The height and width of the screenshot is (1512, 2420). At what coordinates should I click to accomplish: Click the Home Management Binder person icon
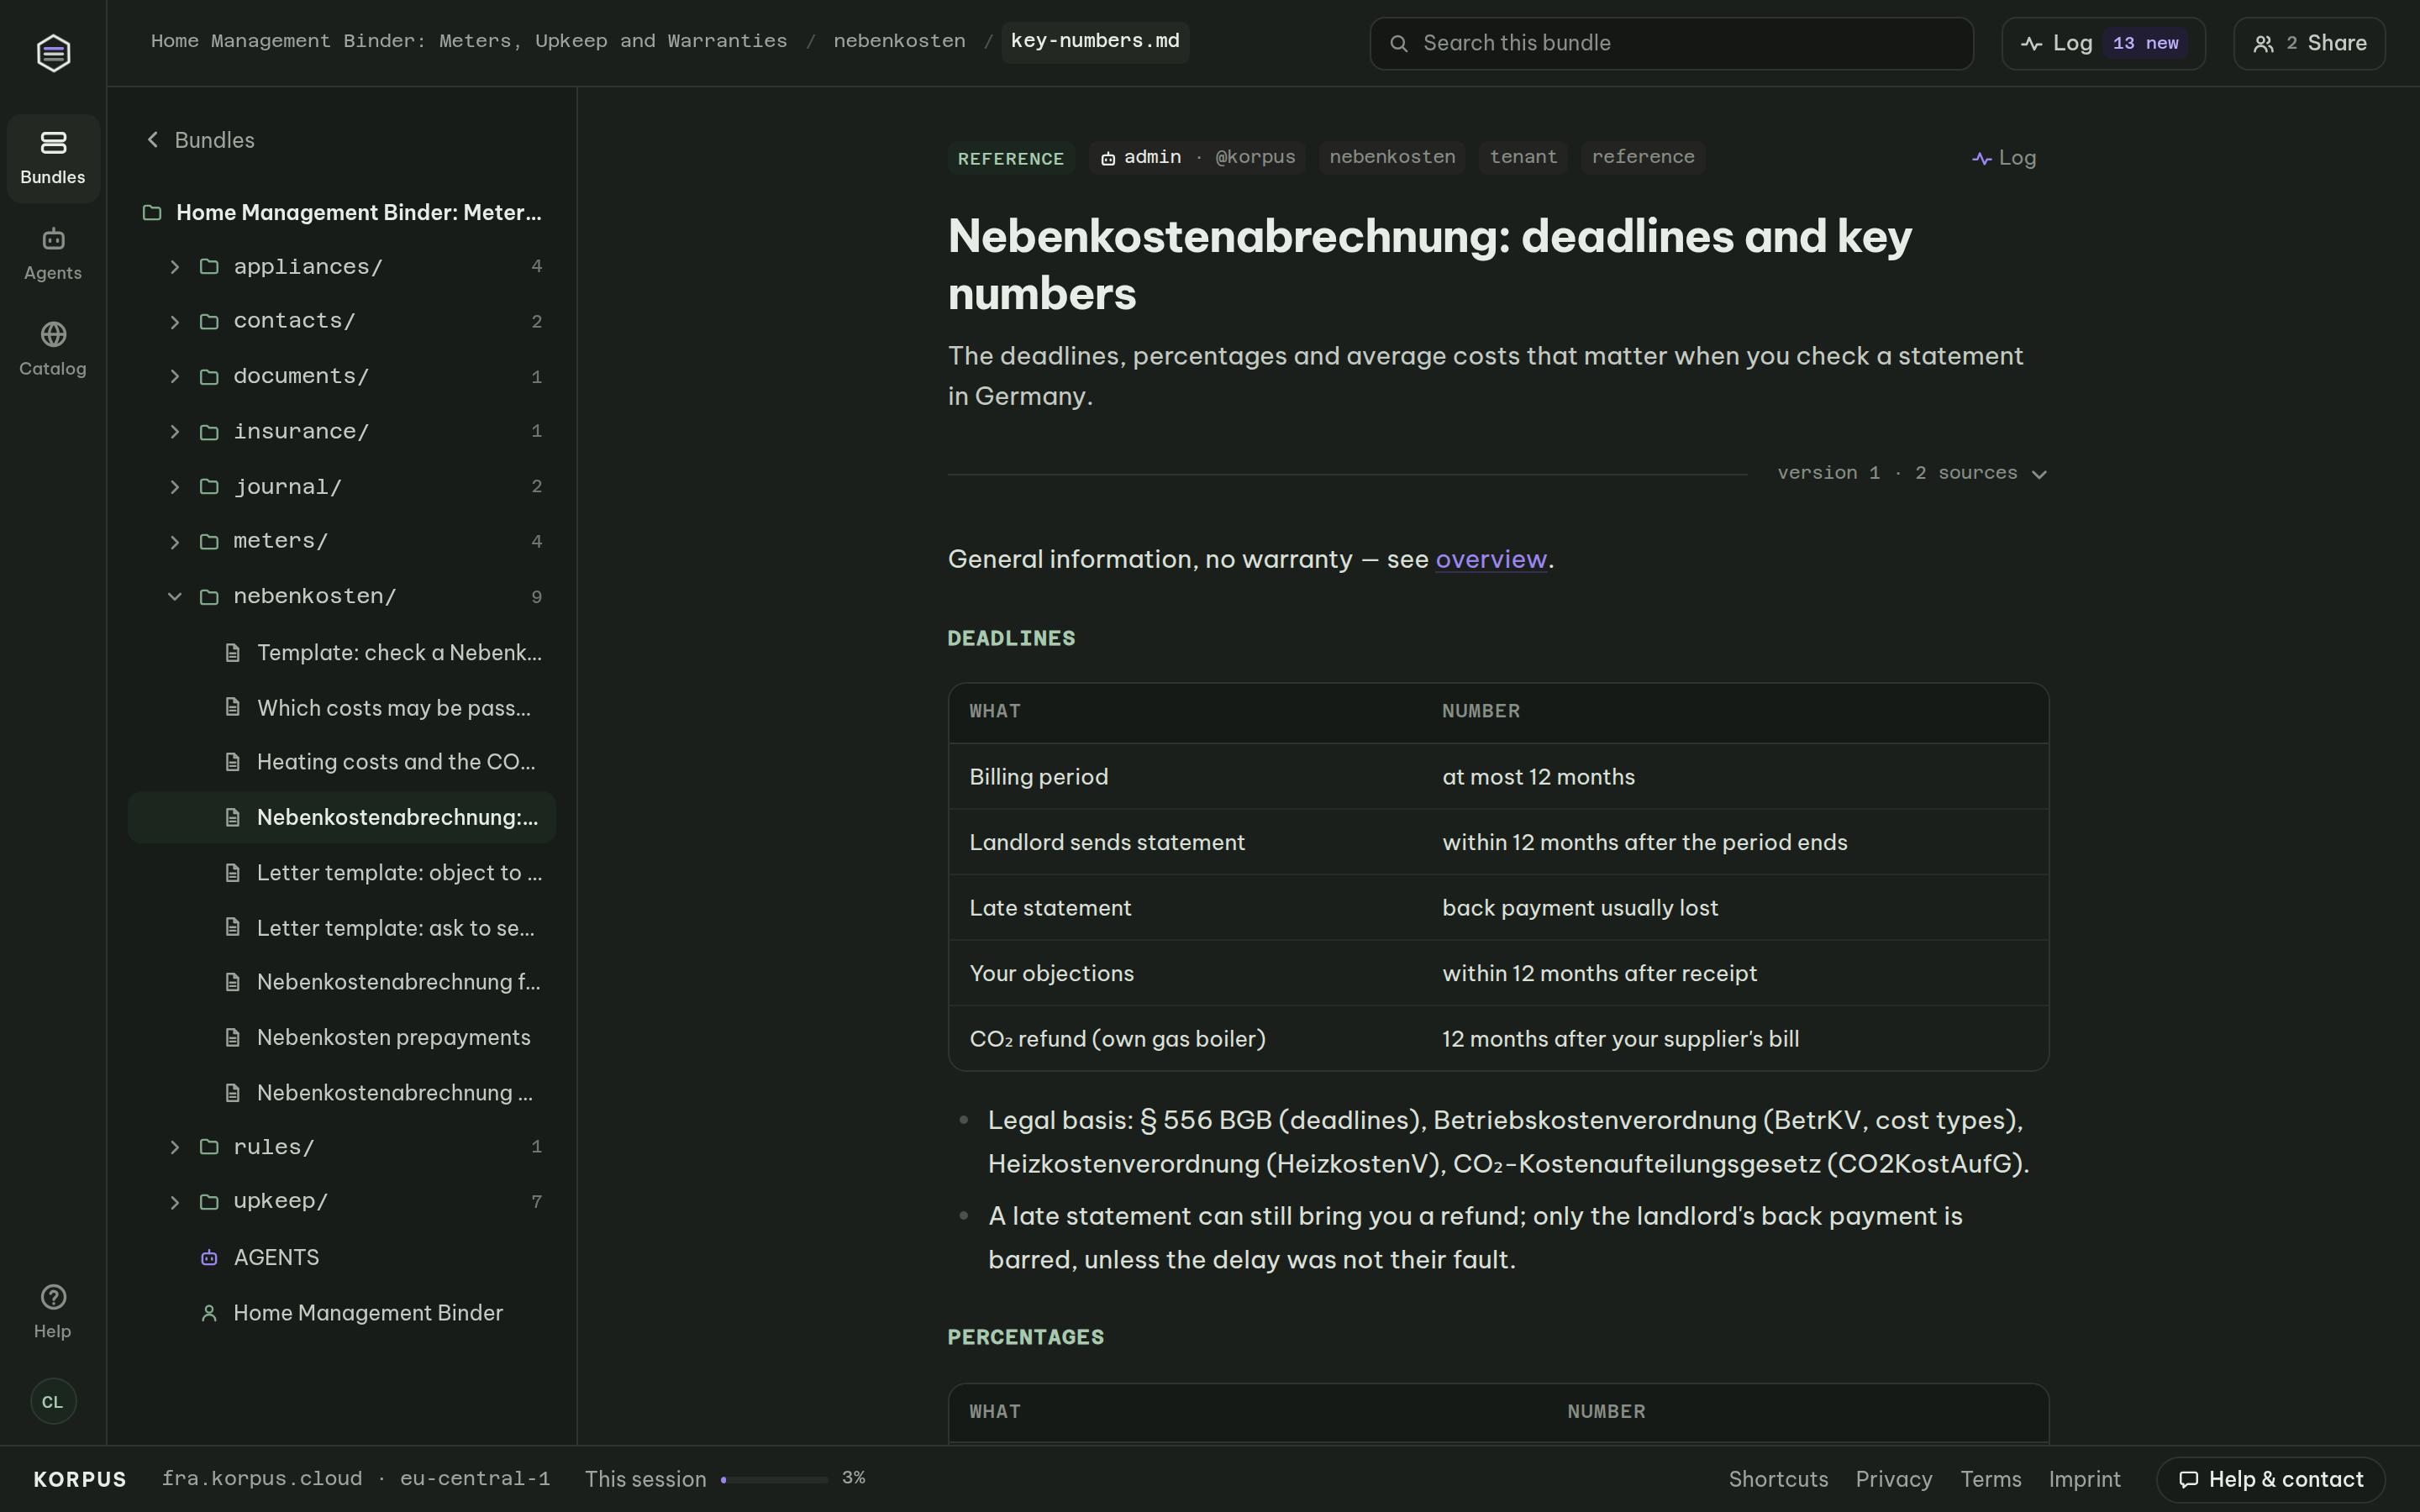click(x=209, y=1313)
